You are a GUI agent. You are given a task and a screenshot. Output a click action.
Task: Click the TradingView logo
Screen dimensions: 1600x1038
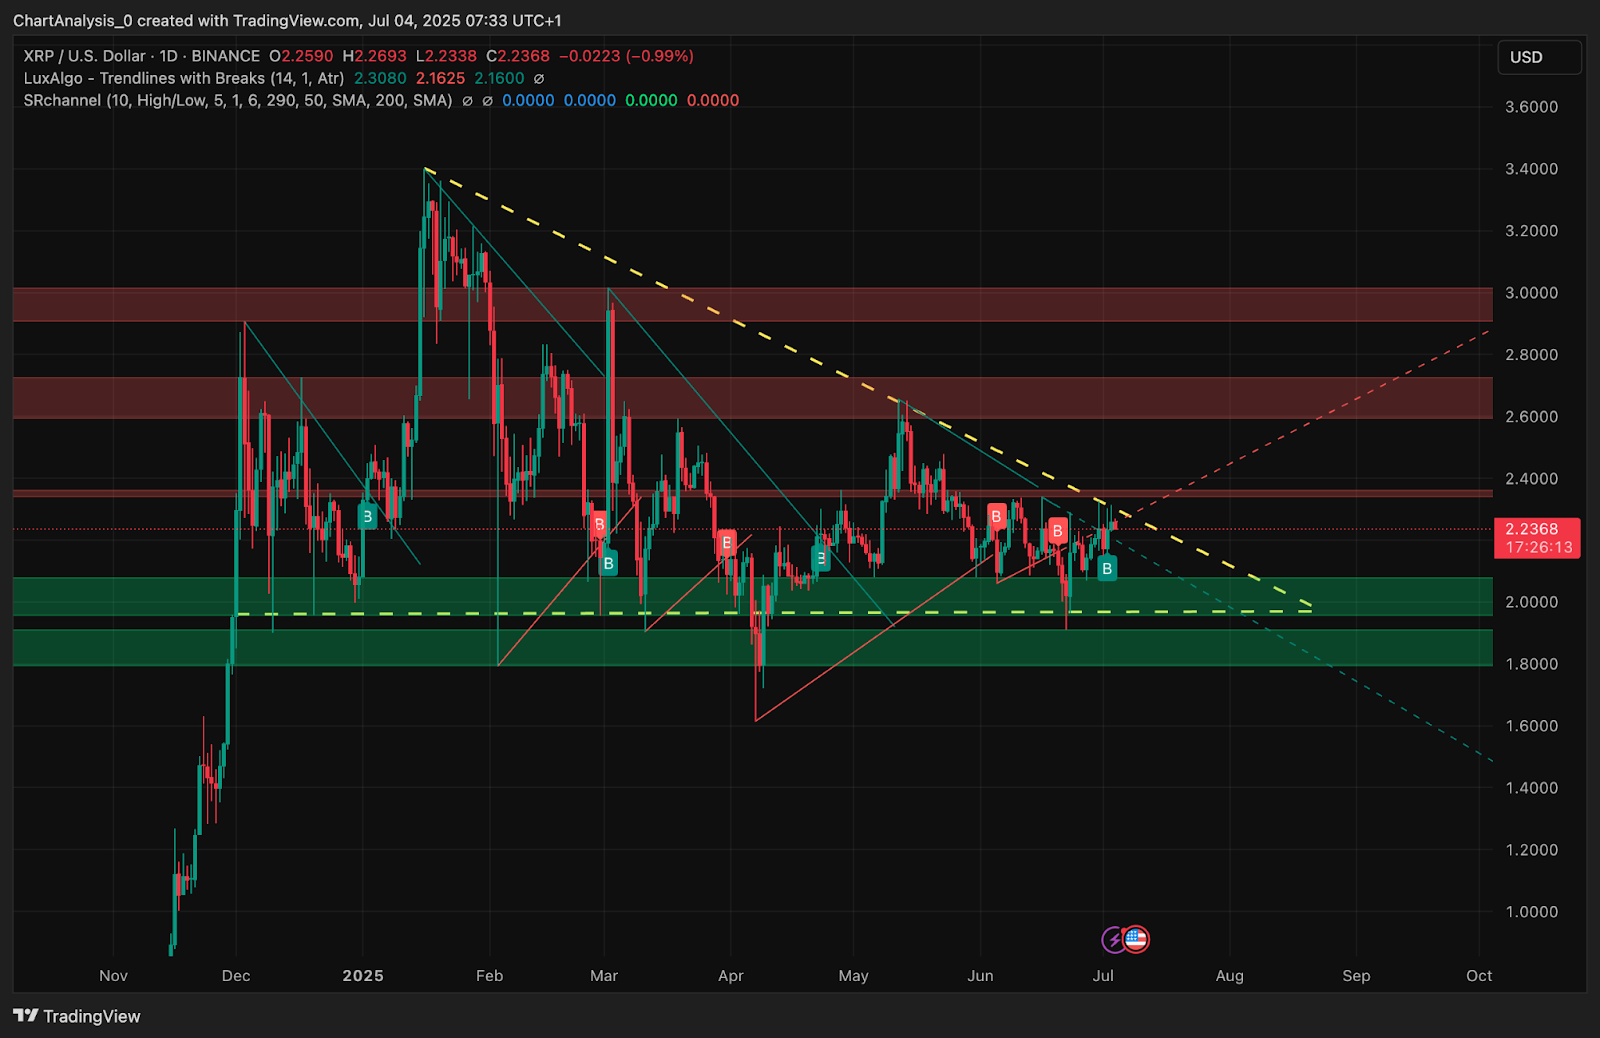coord(77,1016)
